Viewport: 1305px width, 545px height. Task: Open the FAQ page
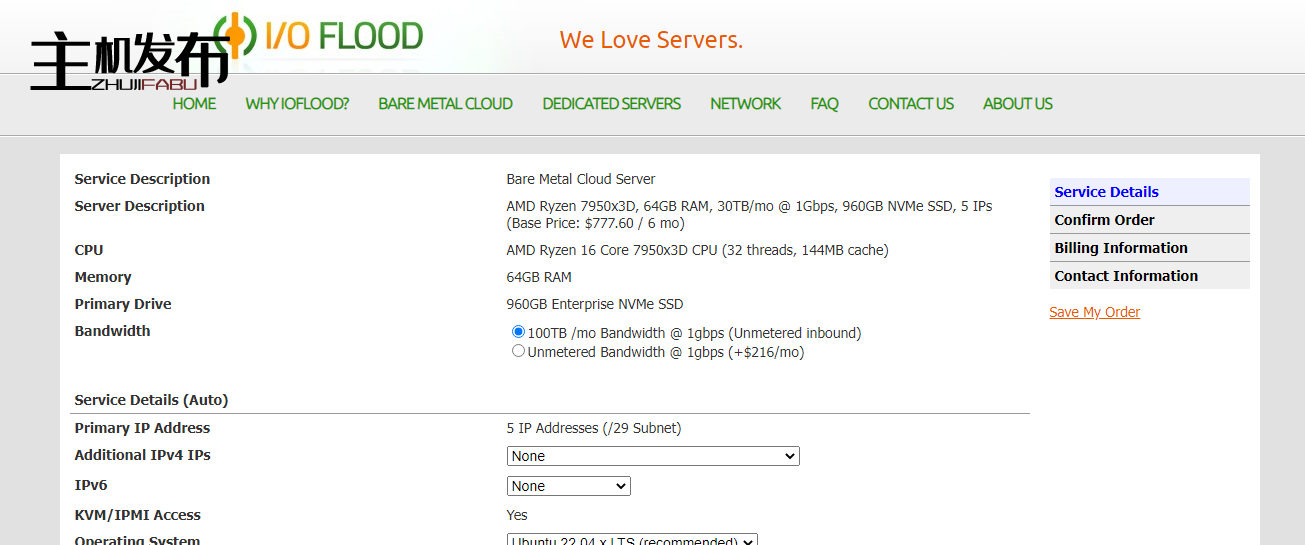point(824,104)
